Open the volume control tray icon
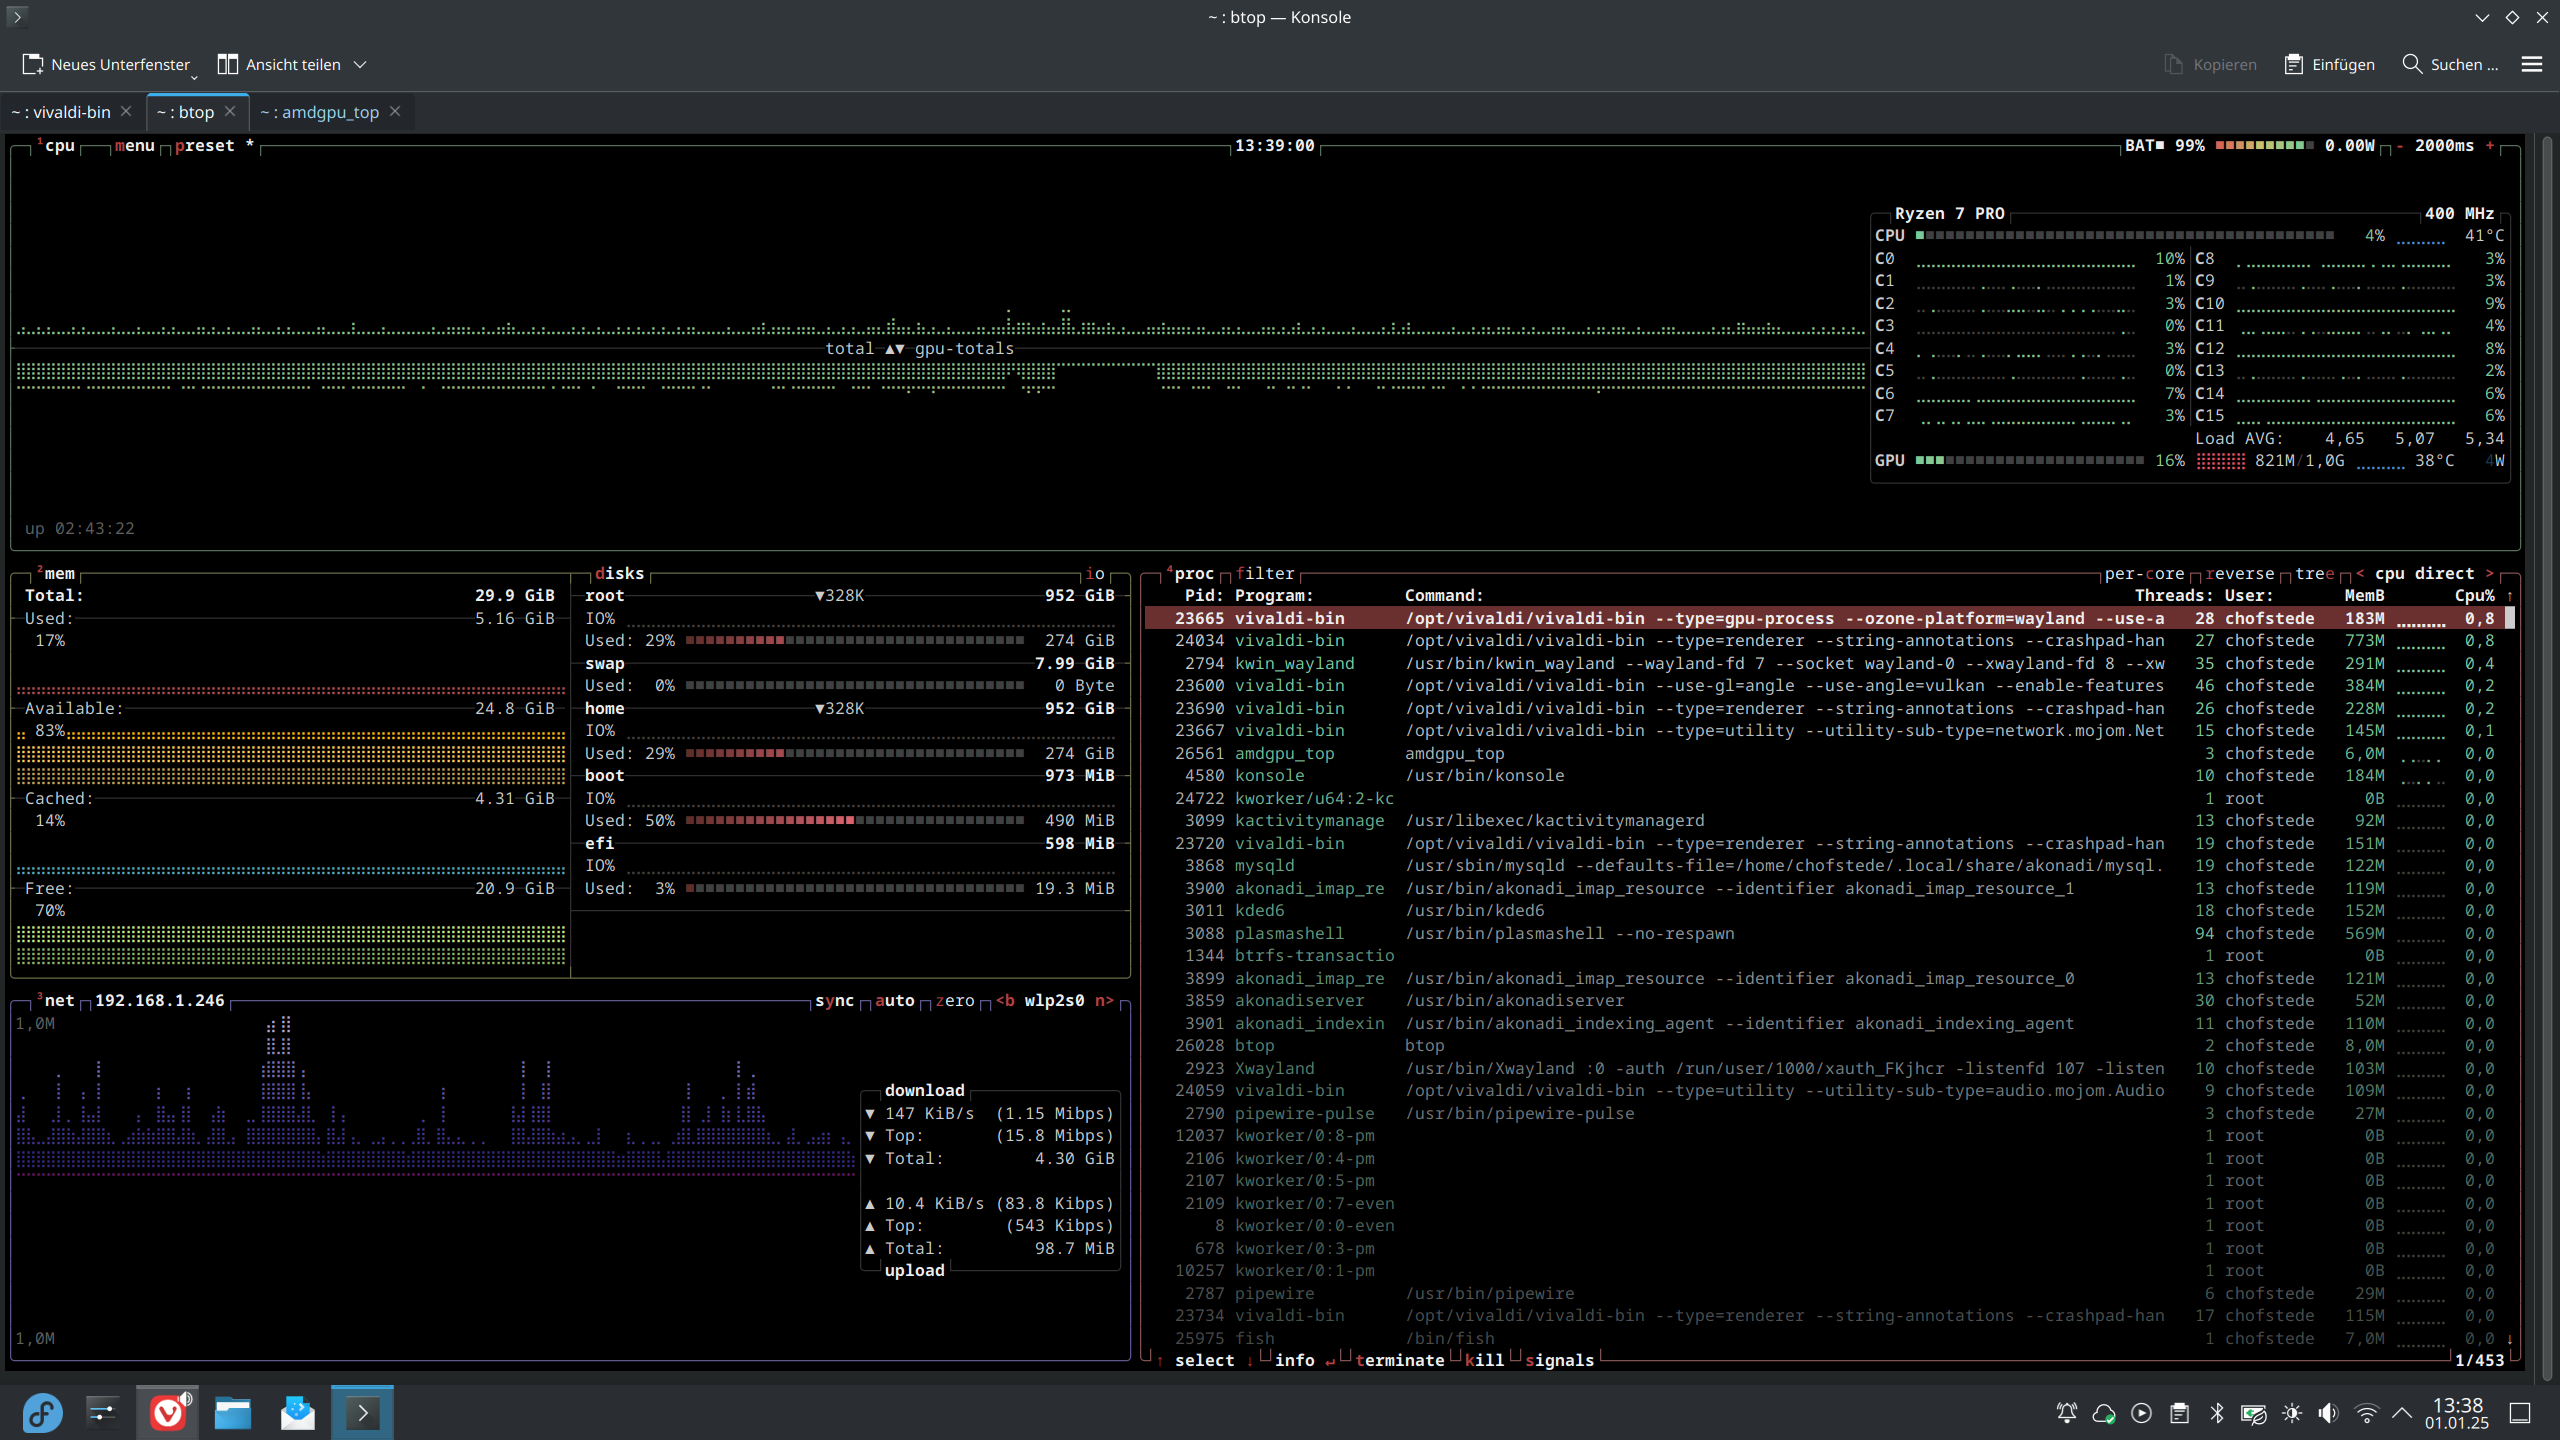This screenshot has height=1440, width=2560. tap(2329, 1413)
